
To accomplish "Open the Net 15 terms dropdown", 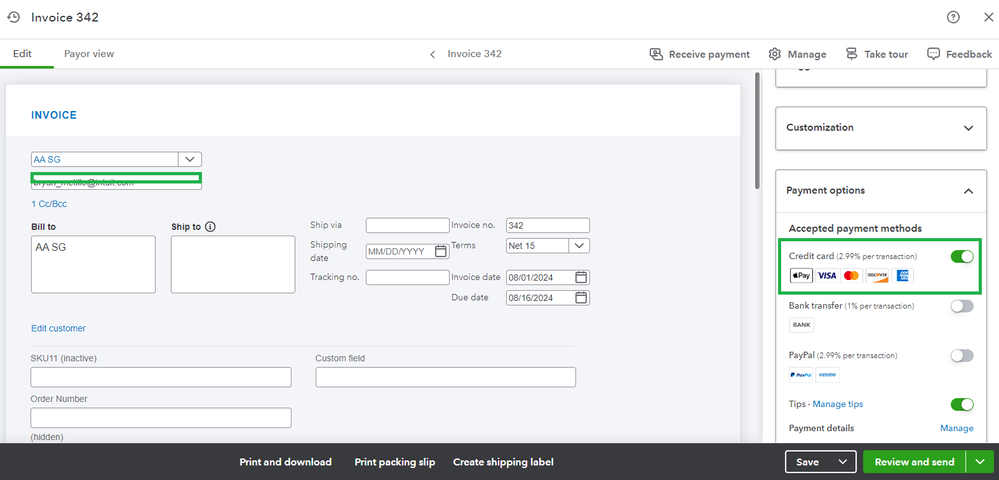I will 579,245.
